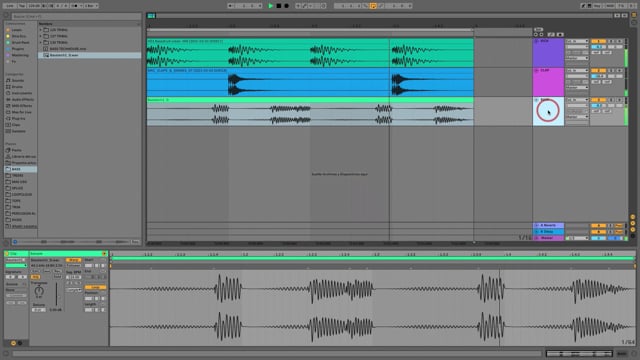Viewport: 640px width, 360px height.
Task: Switch to Session view using the selector icon
Action: point(633,22)
